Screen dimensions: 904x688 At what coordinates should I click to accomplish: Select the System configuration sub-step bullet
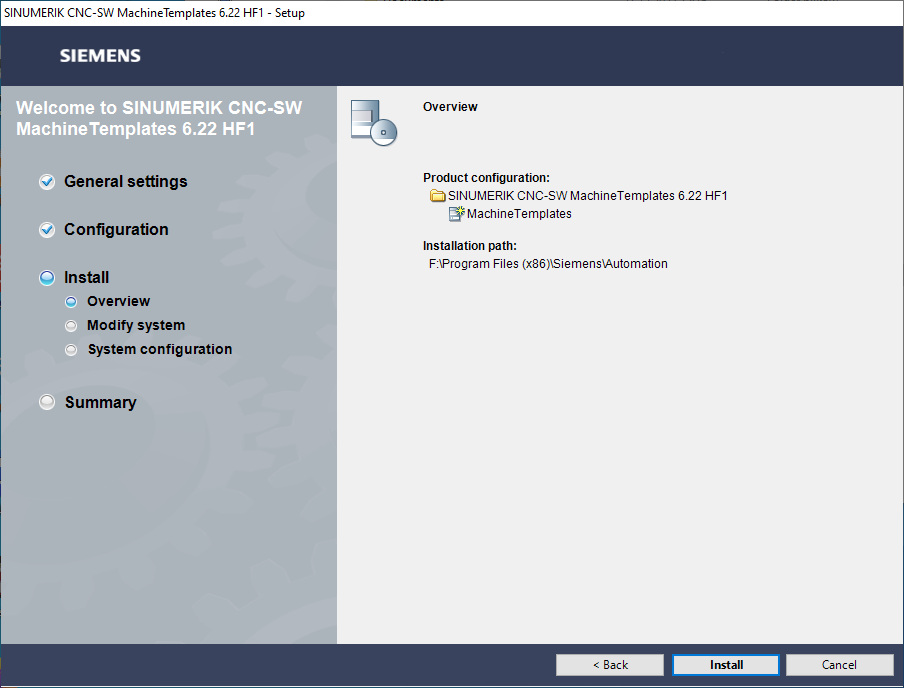[x=70, y=350]
